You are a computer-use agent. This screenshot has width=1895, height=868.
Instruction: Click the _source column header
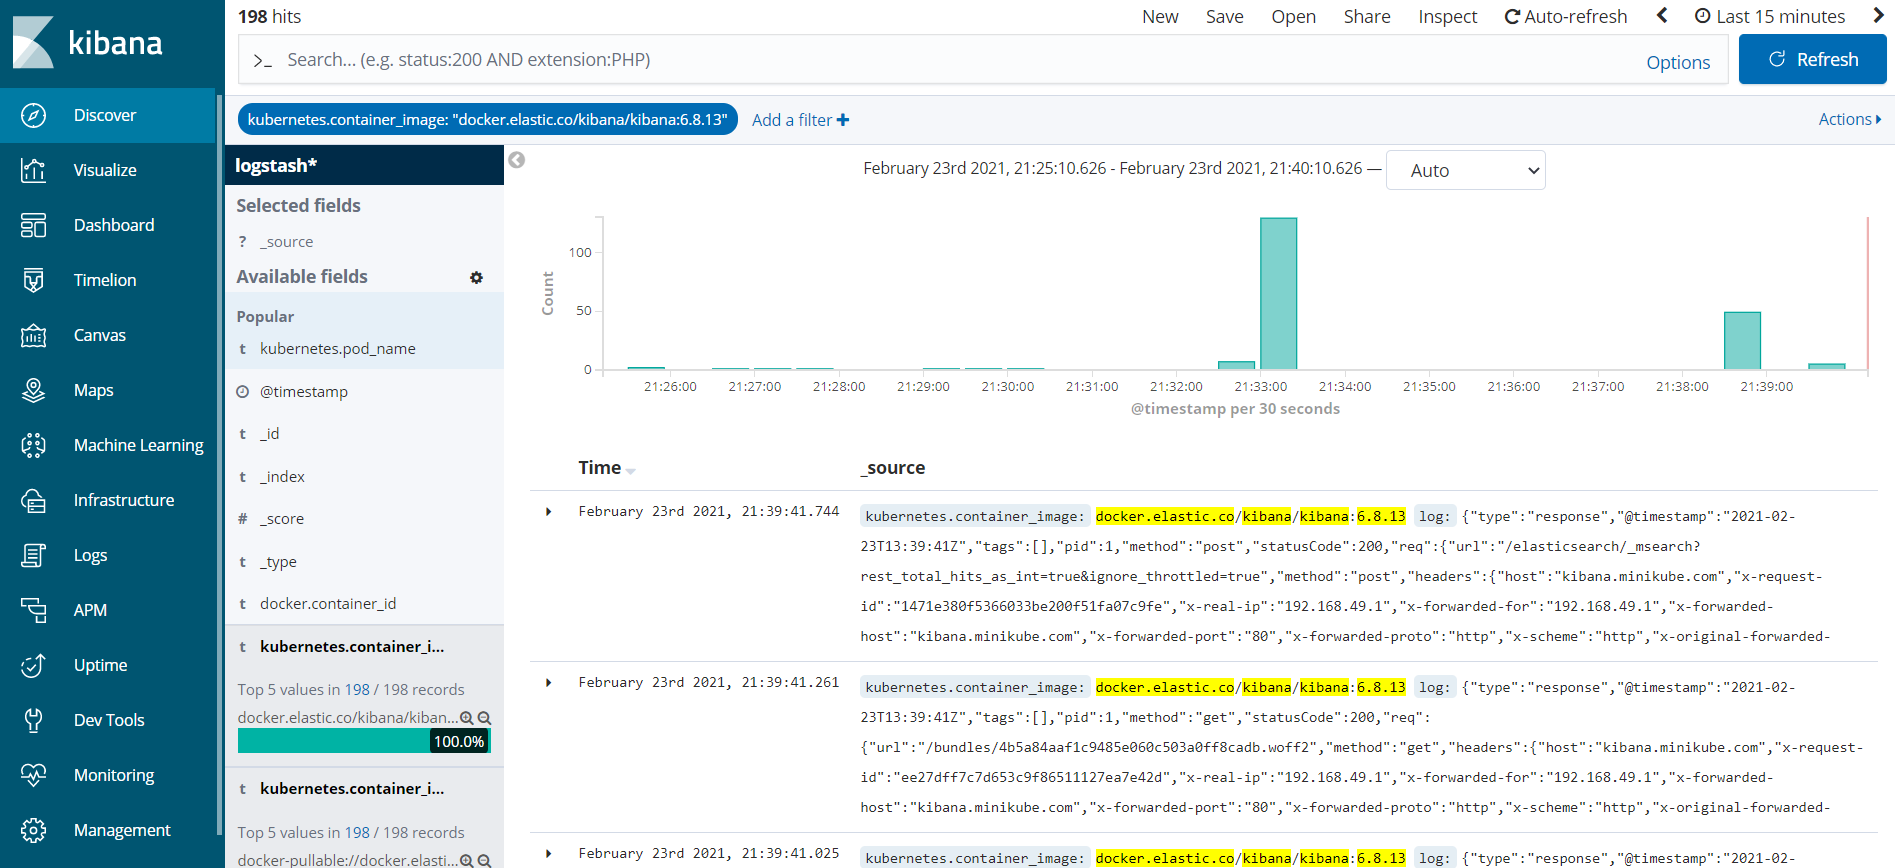[893, 468]
